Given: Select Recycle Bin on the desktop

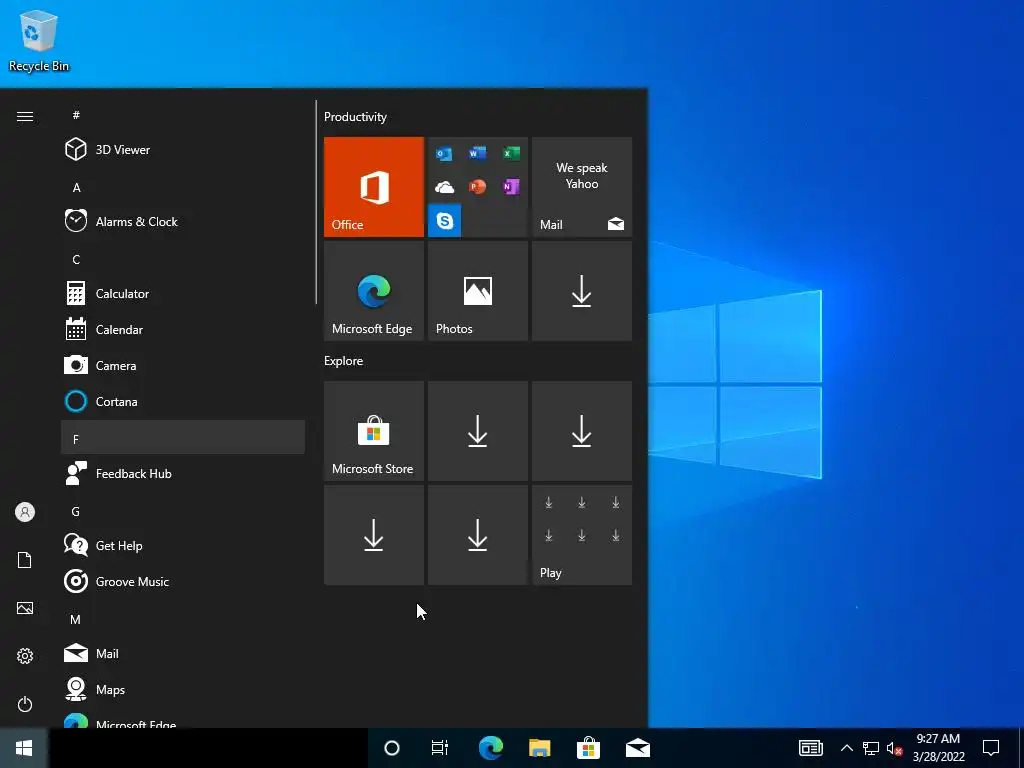Looking at the screenshot, I should (x=39, y=40).
